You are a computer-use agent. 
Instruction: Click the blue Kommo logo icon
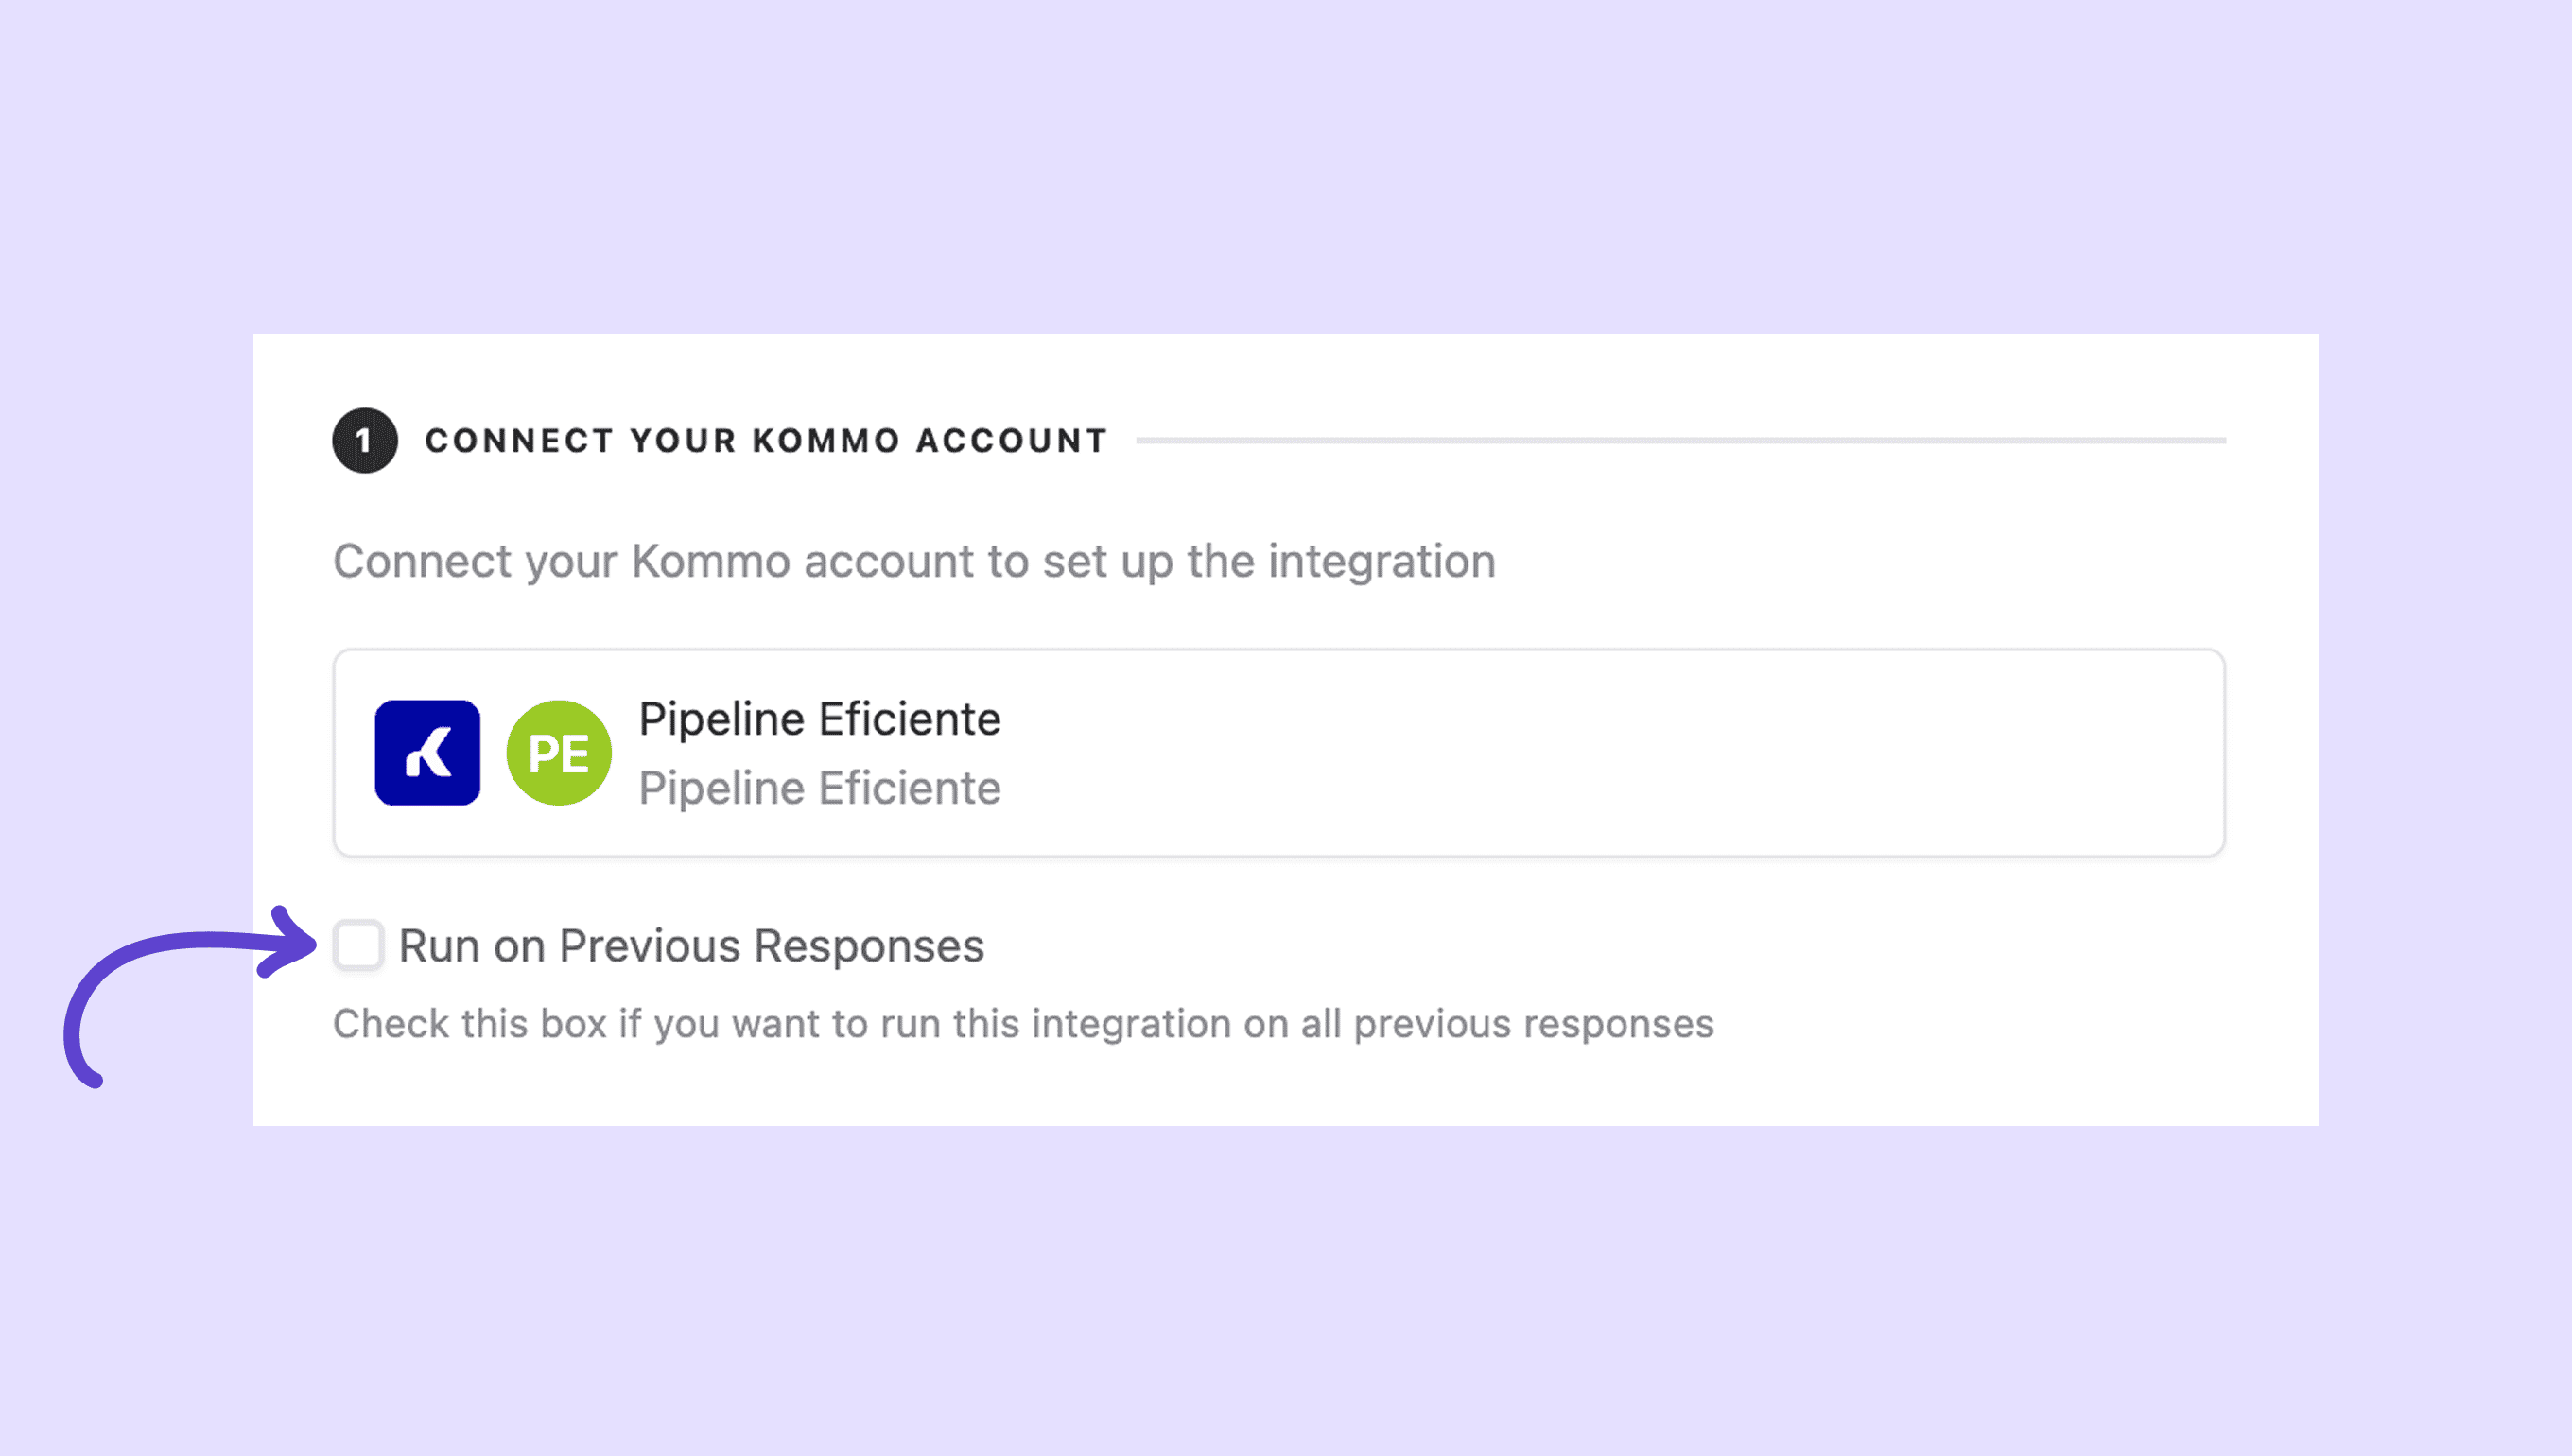427,752
